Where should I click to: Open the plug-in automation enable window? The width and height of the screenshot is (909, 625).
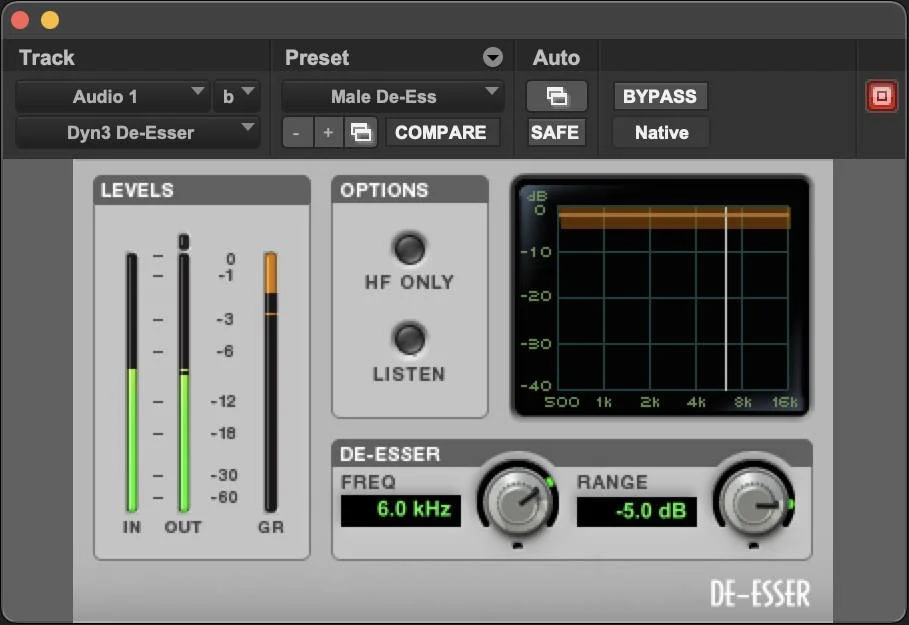point(557,96)
